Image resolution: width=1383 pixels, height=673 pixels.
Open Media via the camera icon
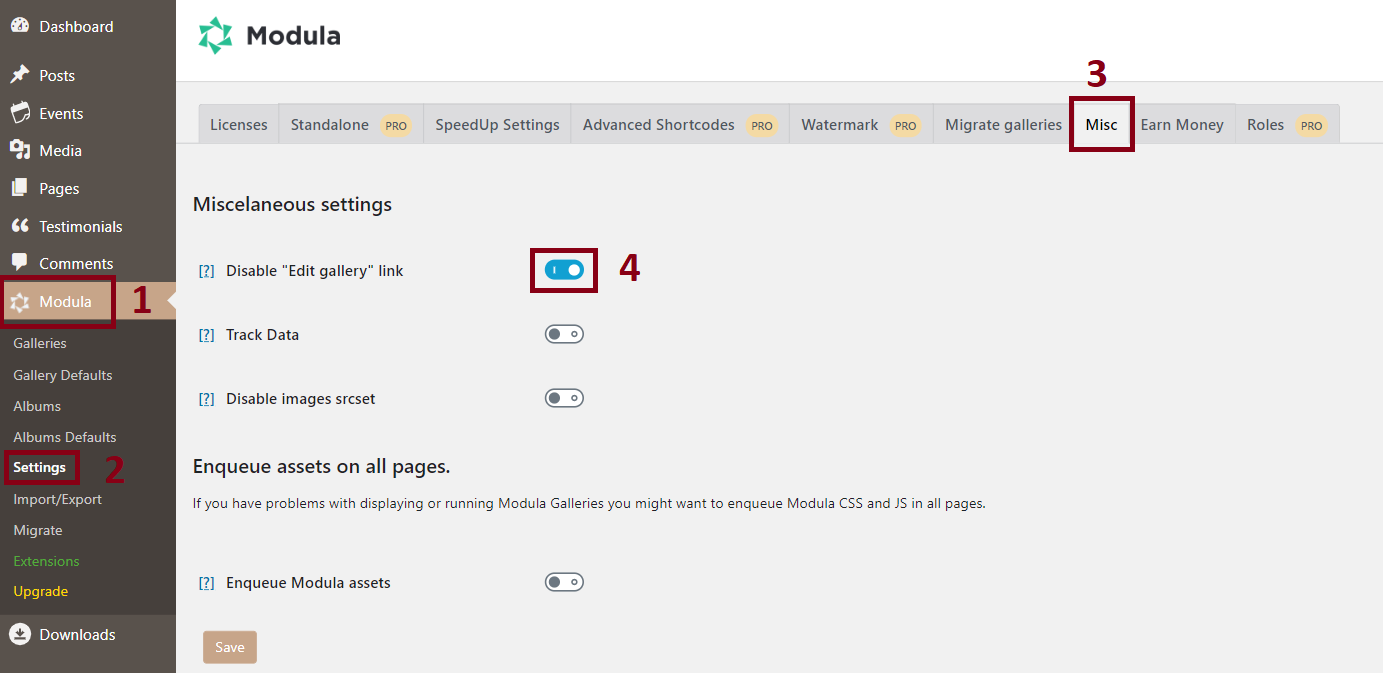coord(20,150)
